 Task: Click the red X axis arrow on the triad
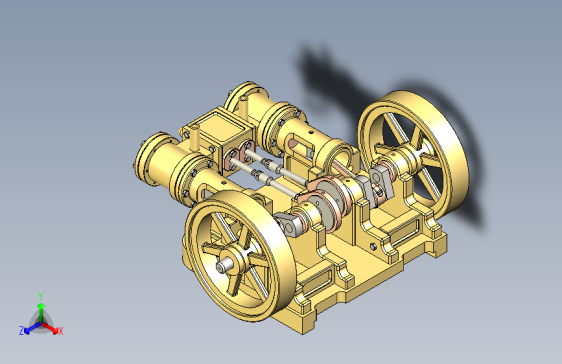pyautogui.click(x=50, y=327)
